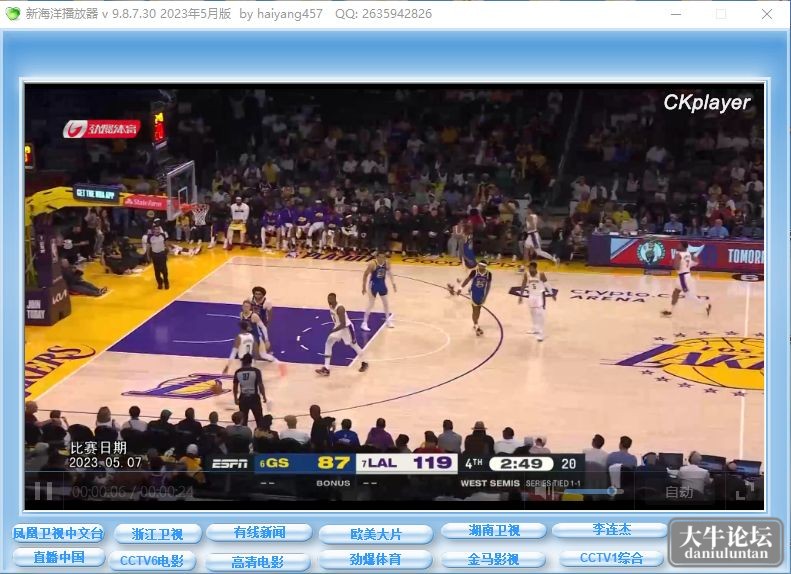This screenshot has width=791, height=574.
Task: Switch to the 凤凰卫视中文台 channel
Action: click(x=58, y=533)
